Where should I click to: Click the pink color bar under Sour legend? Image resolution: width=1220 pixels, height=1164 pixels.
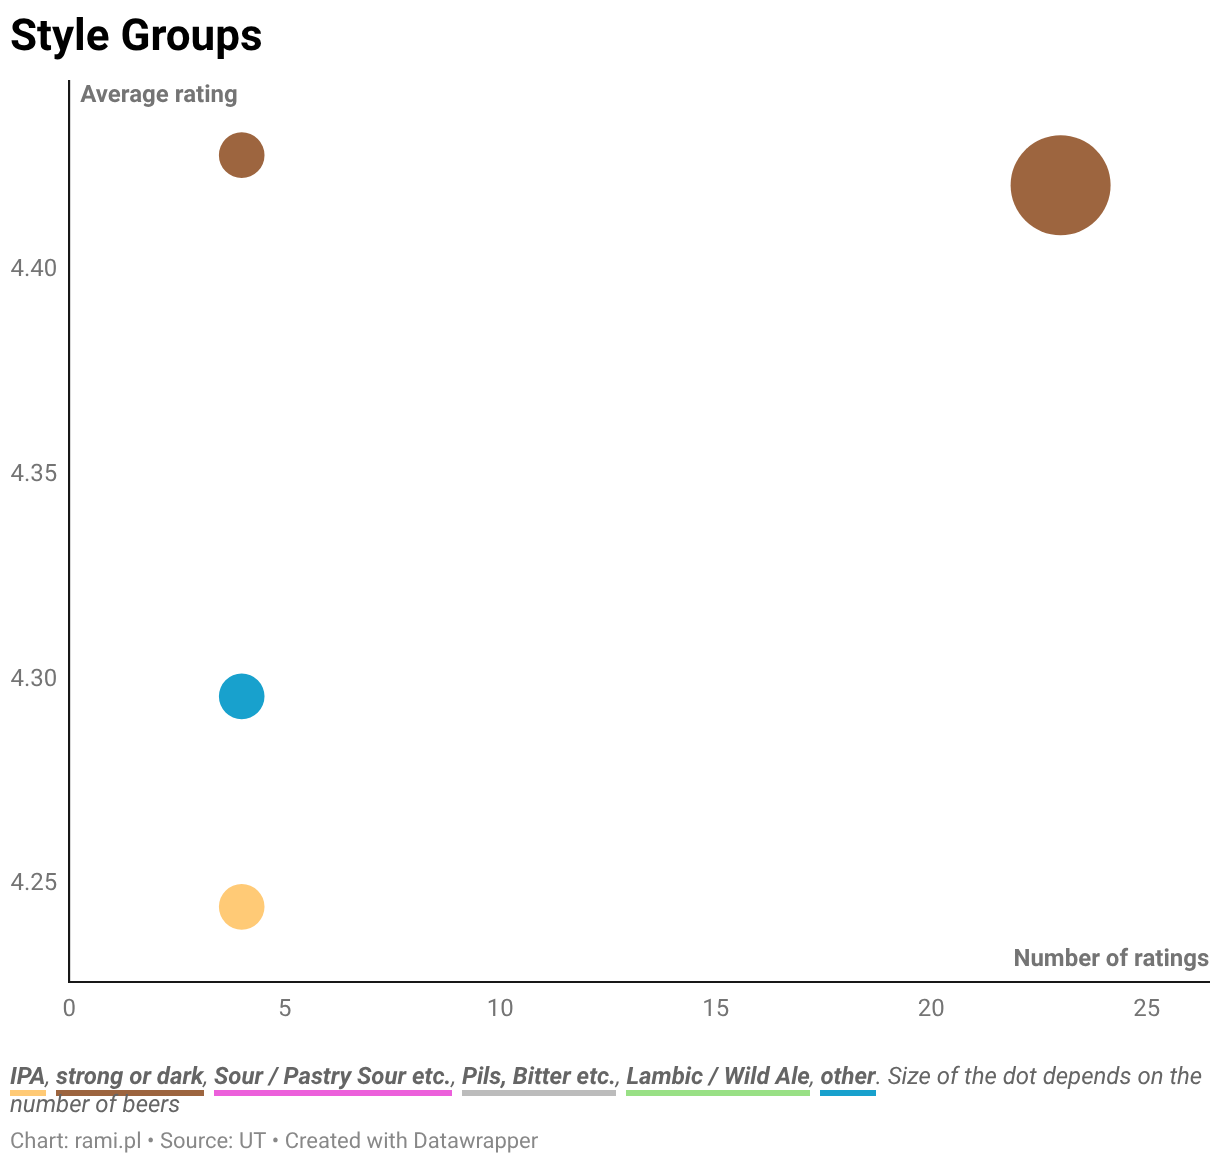coord(333,1093)
